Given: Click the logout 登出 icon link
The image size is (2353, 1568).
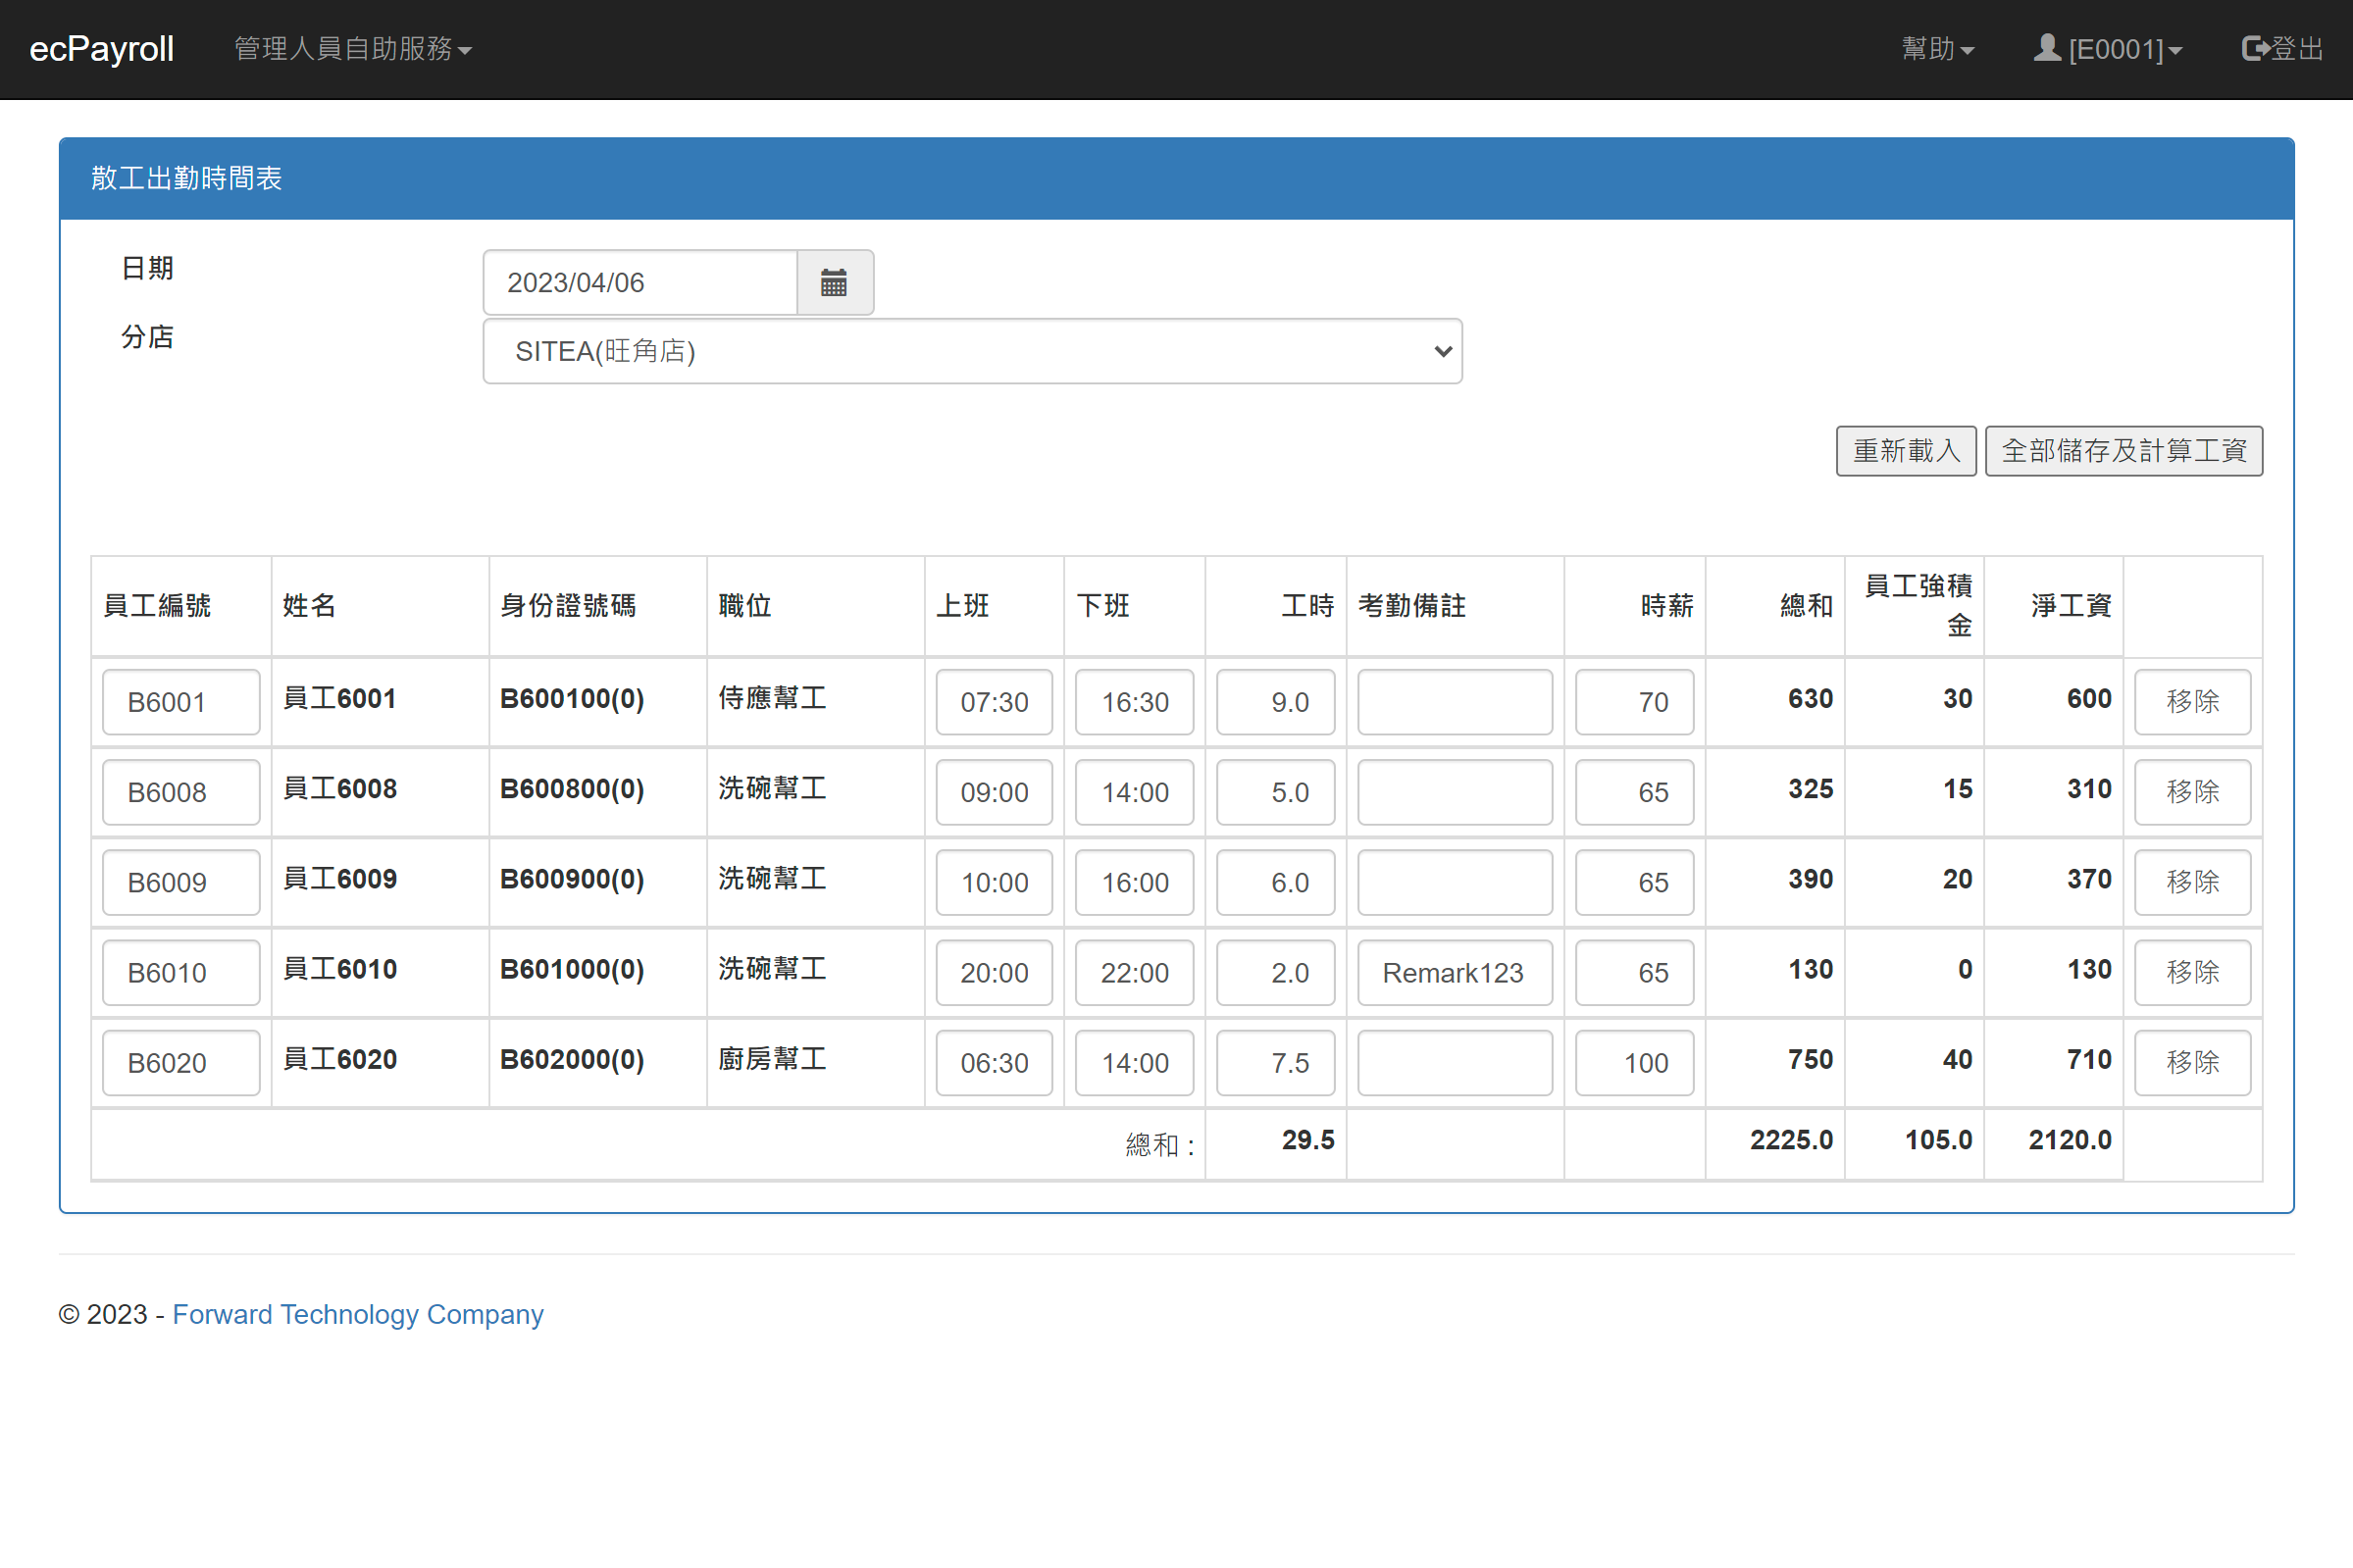Looking at the screenshot, I should (2282, 48).
